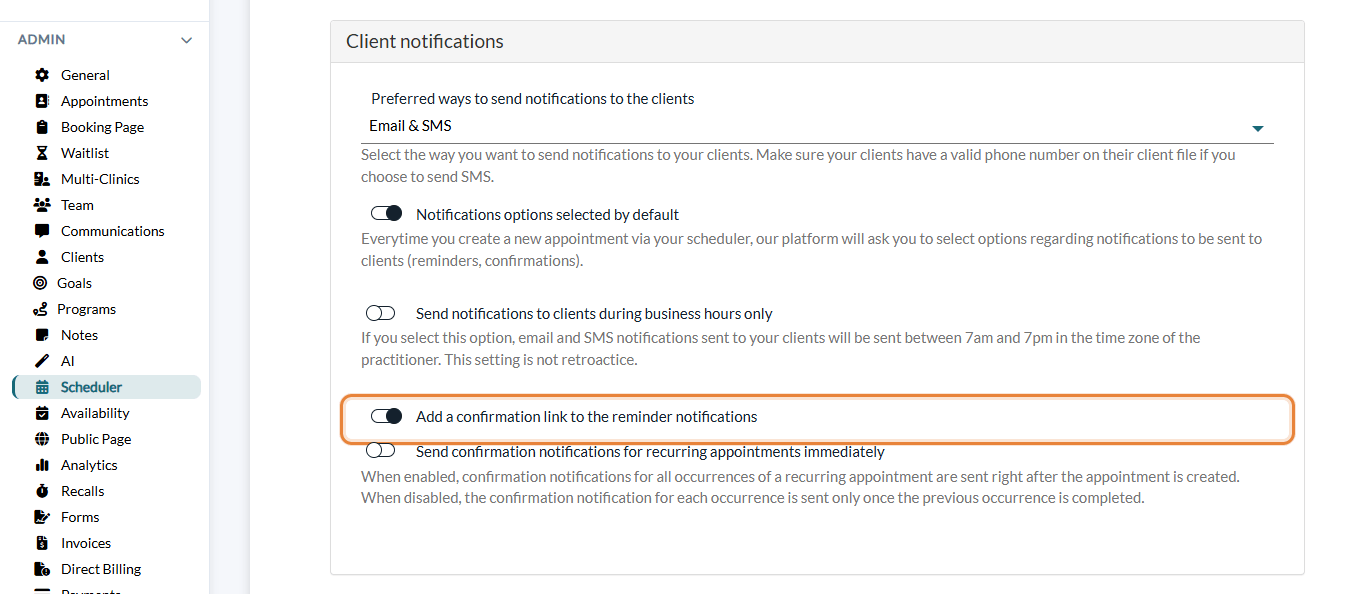This screenshot has height=594, width=1345.
Task: Click the Clients person icon
Action: coord(42,257)
